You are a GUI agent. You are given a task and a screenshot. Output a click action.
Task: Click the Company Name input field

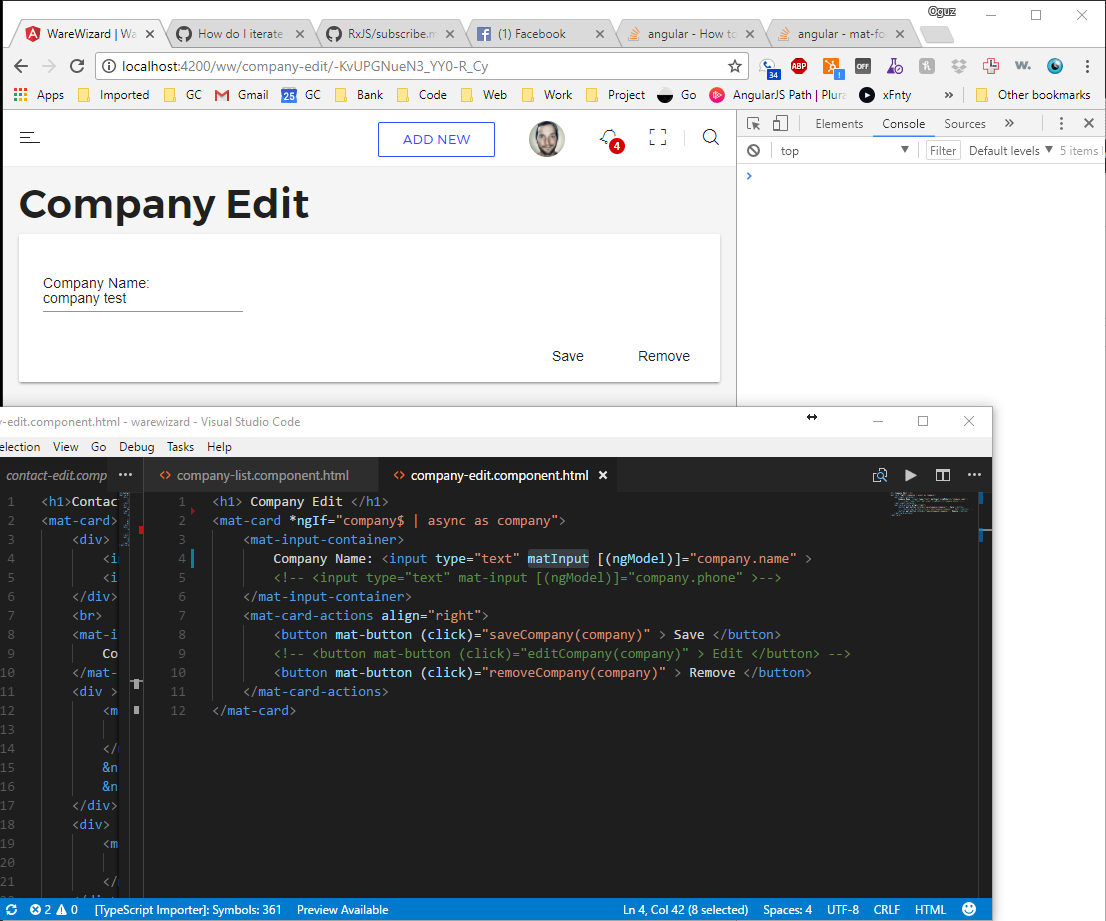(x=143, y=299)
